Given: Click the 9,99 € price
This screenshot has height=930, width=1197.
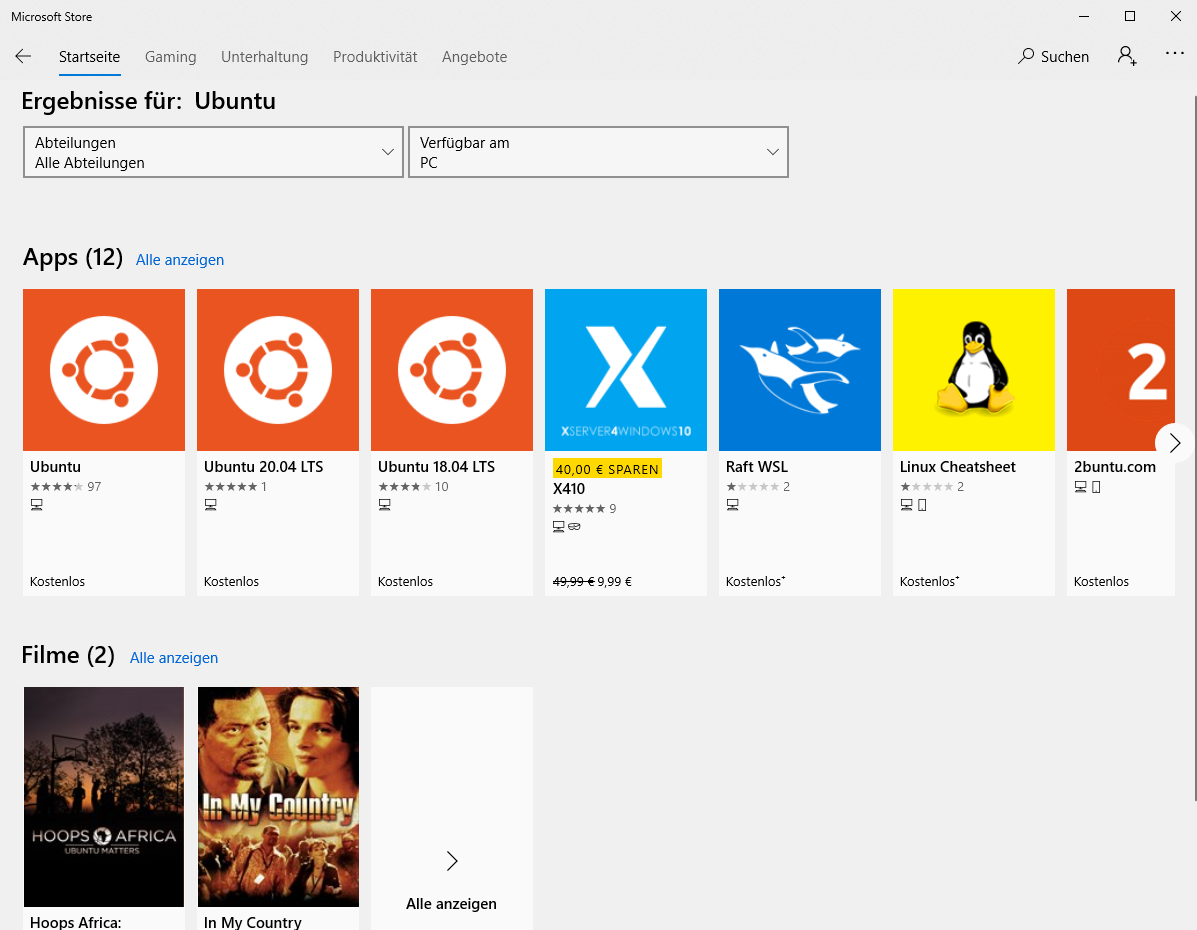Looking at the screenshot, I should click(x=615, y=582).
